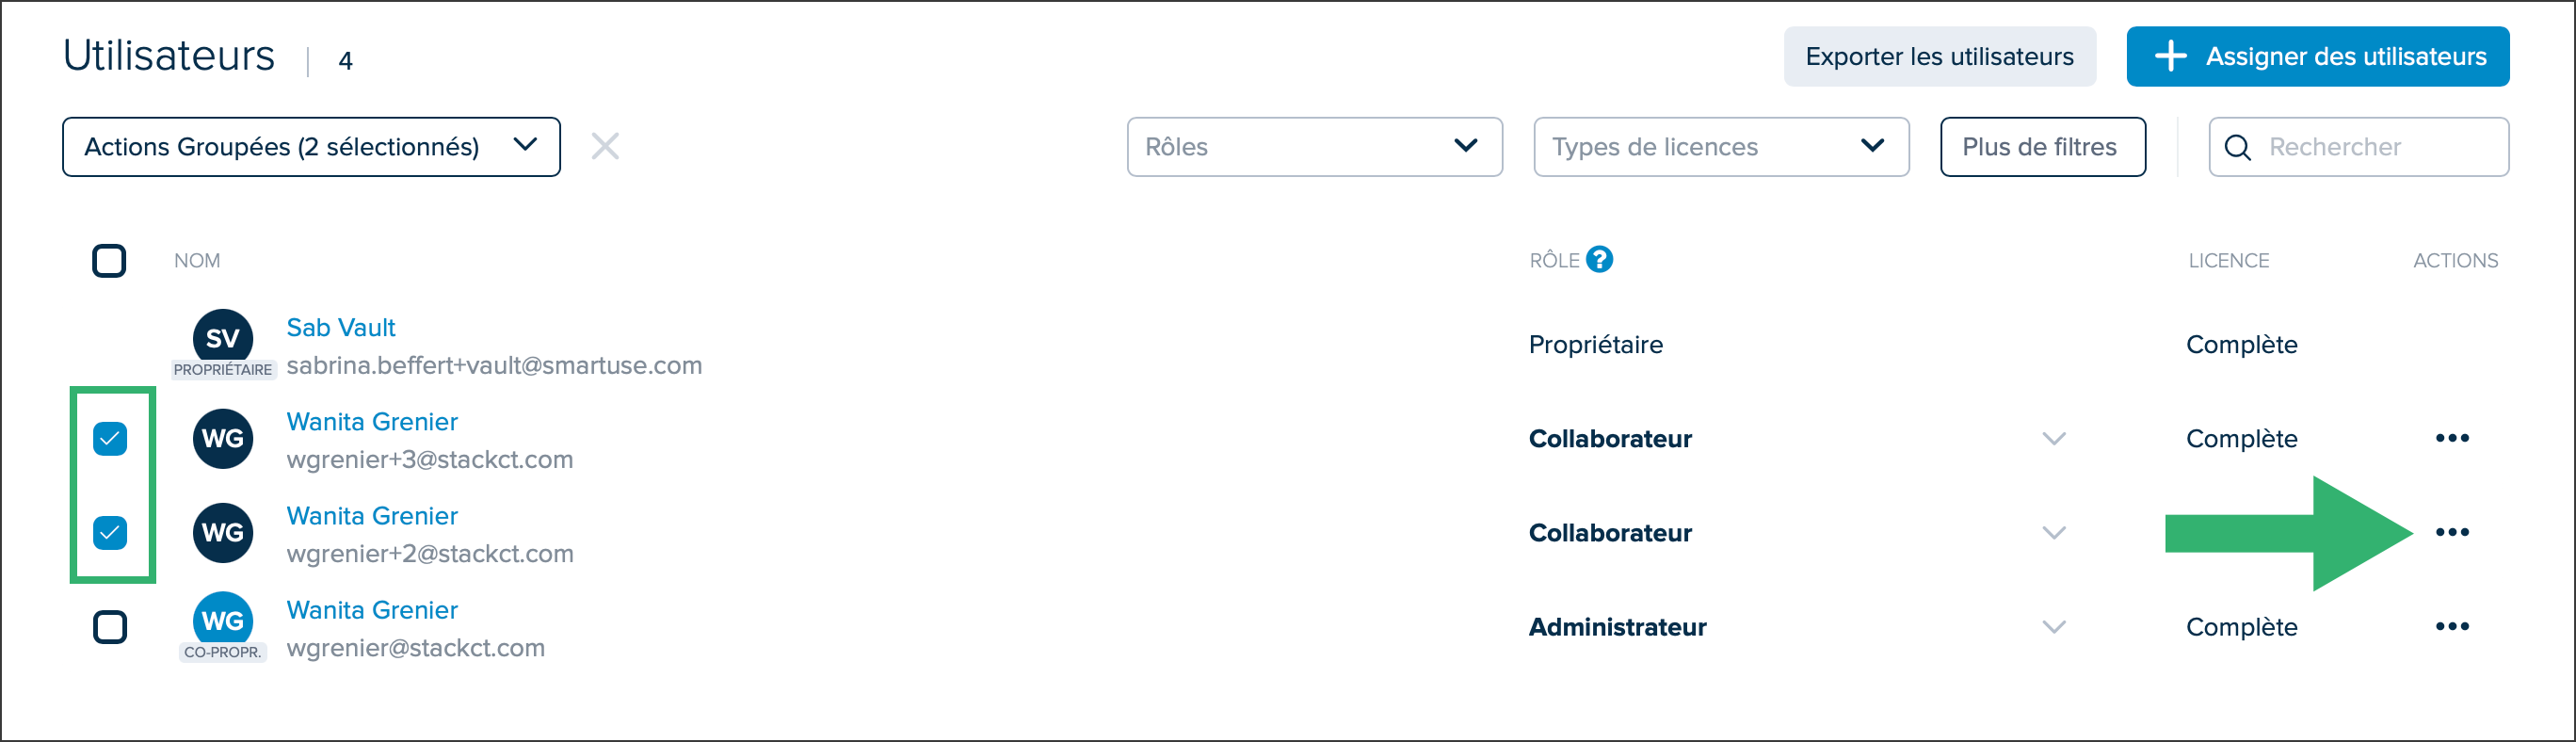Screen dimensions: 2576x742
Task: Open actions menu for wgrenier+2@stackct.com
Action: 2452,532
